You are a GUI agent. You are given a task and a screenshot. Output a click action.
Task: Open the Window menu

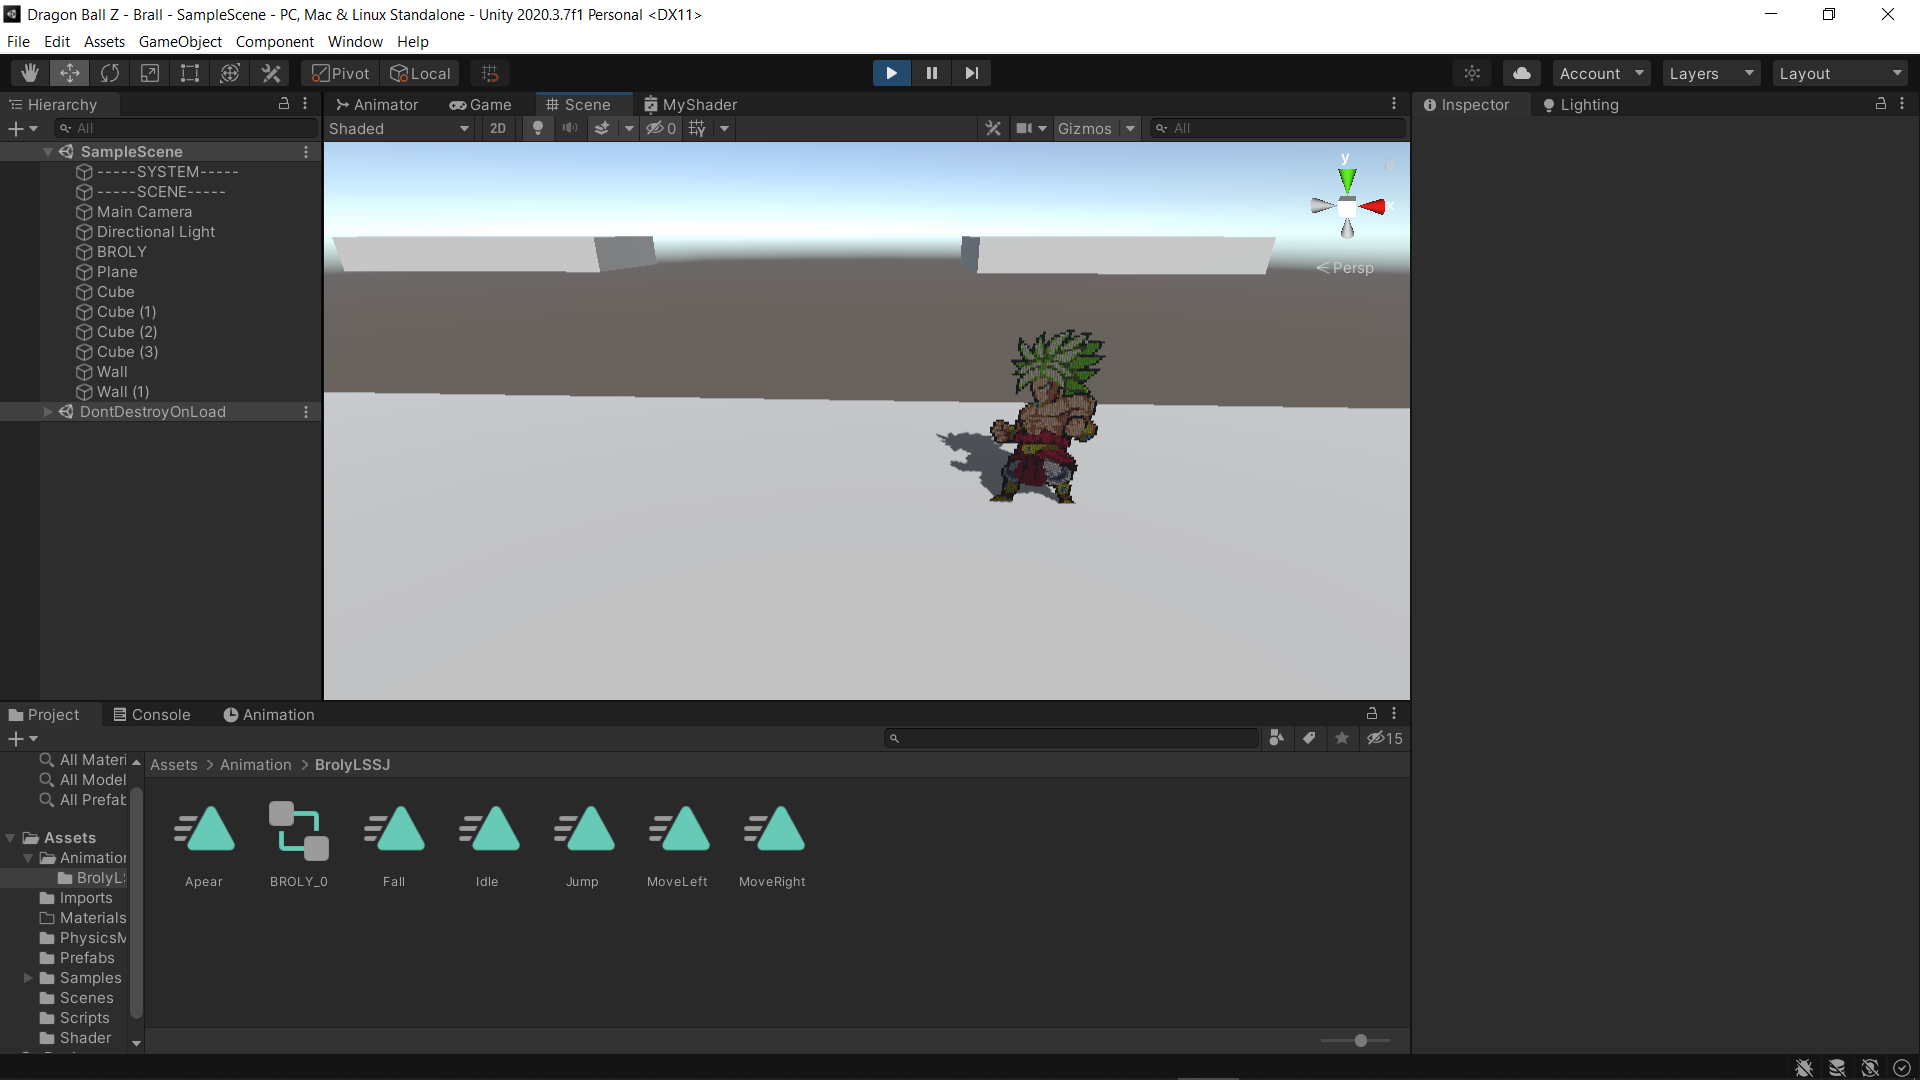pos(355,41)
